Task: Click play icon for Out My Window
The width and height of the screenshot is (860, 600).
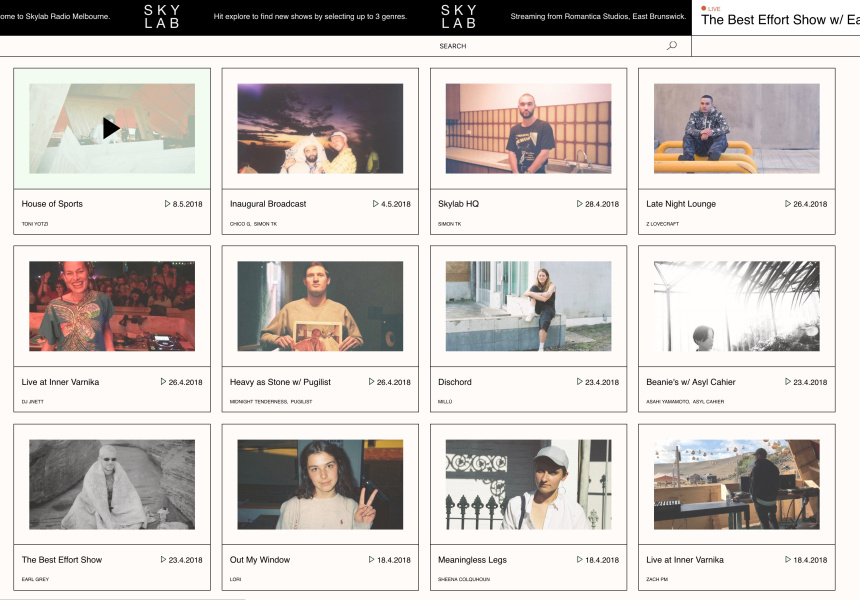Action: 372,560
